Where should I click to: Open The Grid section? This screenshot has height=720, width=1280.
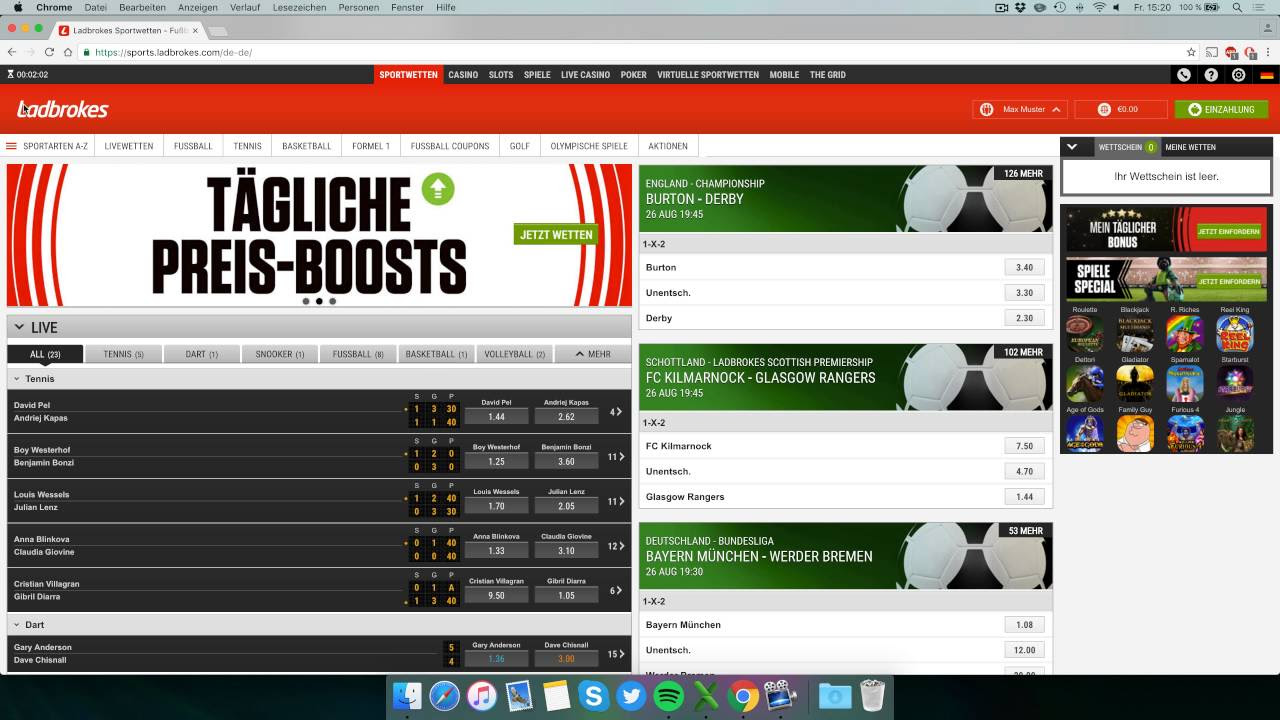828,75
